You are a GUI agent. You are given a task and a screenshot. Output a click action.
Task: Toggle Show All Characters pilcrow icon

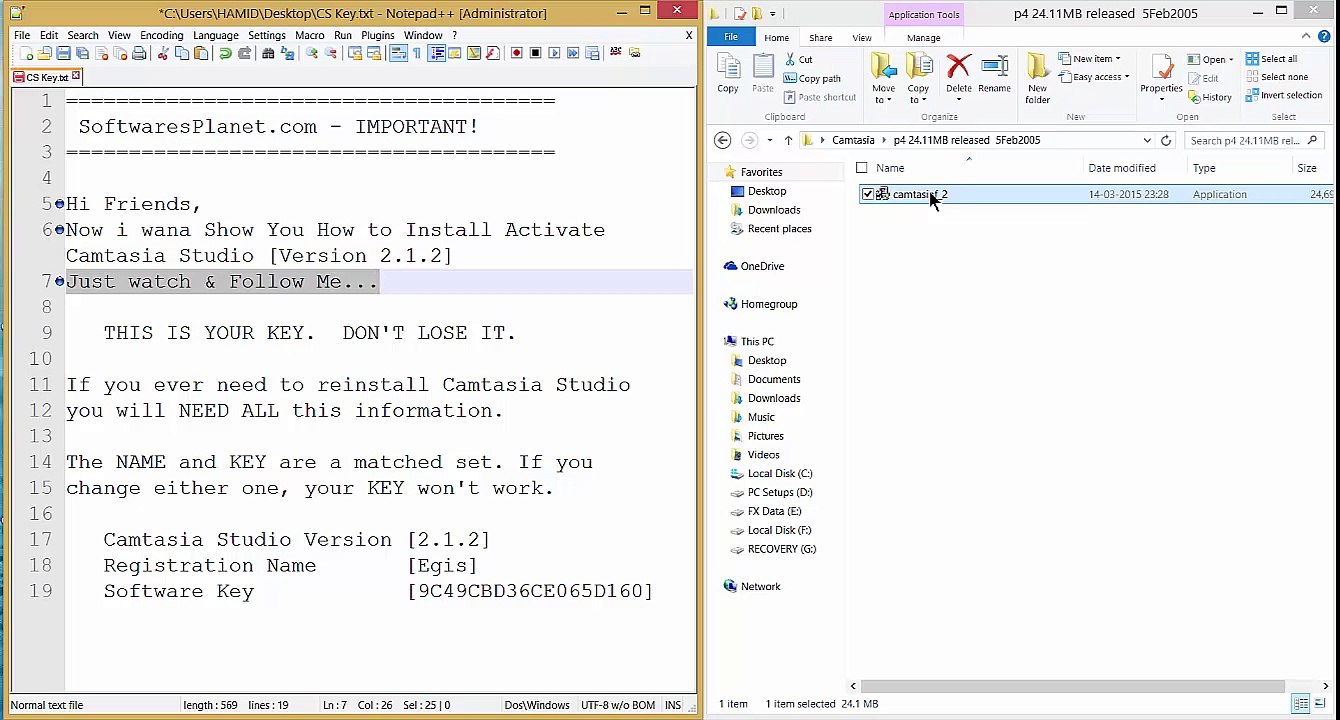tap(417, 53)
